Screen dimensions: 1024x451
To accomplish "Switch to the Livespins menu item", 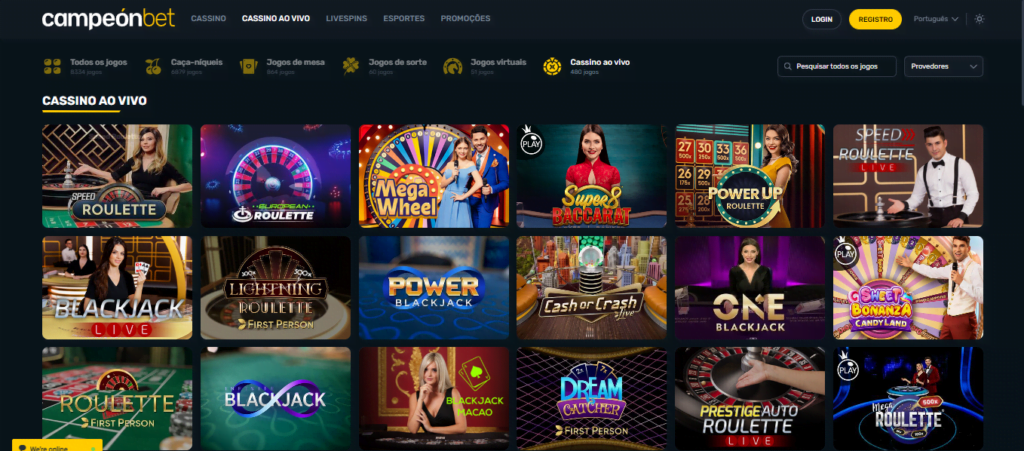I will pyautogui.click(x=346, y=19).
